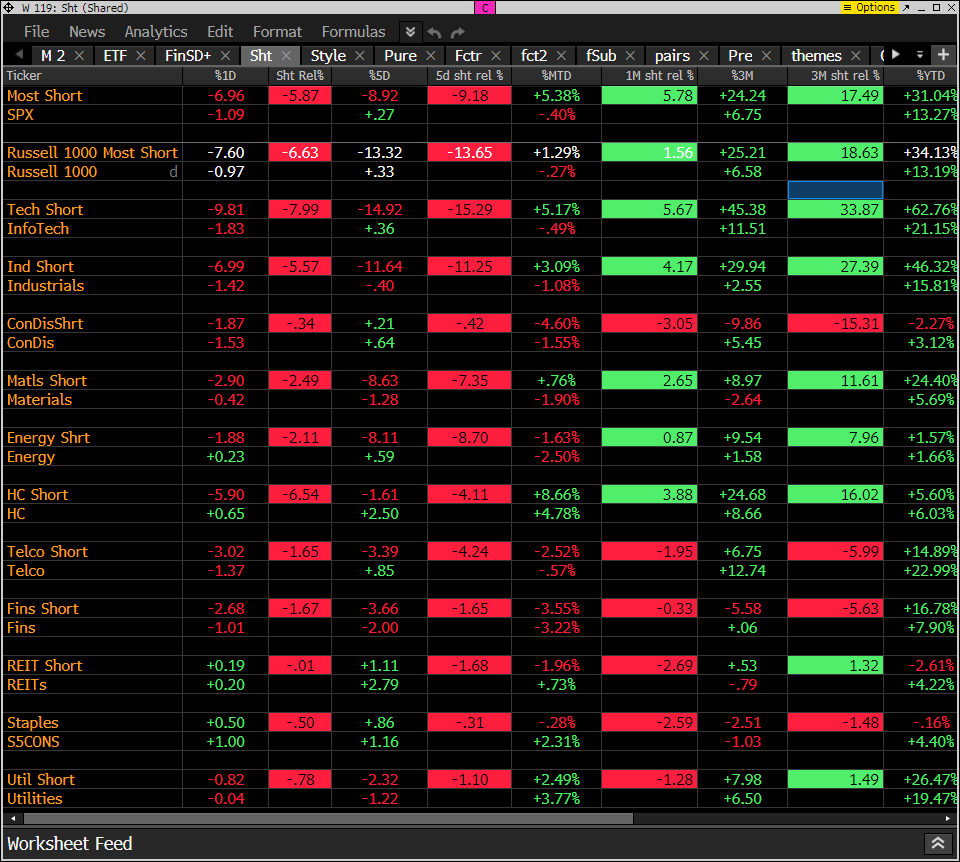Viewport: 960px width, 862px height.
Task: Add a new worksheet tab with plus
Action: 943,54
